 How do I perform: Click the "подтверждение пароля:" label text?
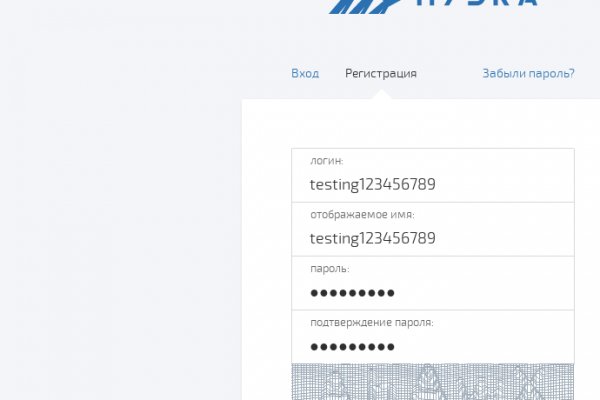[371, 322]
